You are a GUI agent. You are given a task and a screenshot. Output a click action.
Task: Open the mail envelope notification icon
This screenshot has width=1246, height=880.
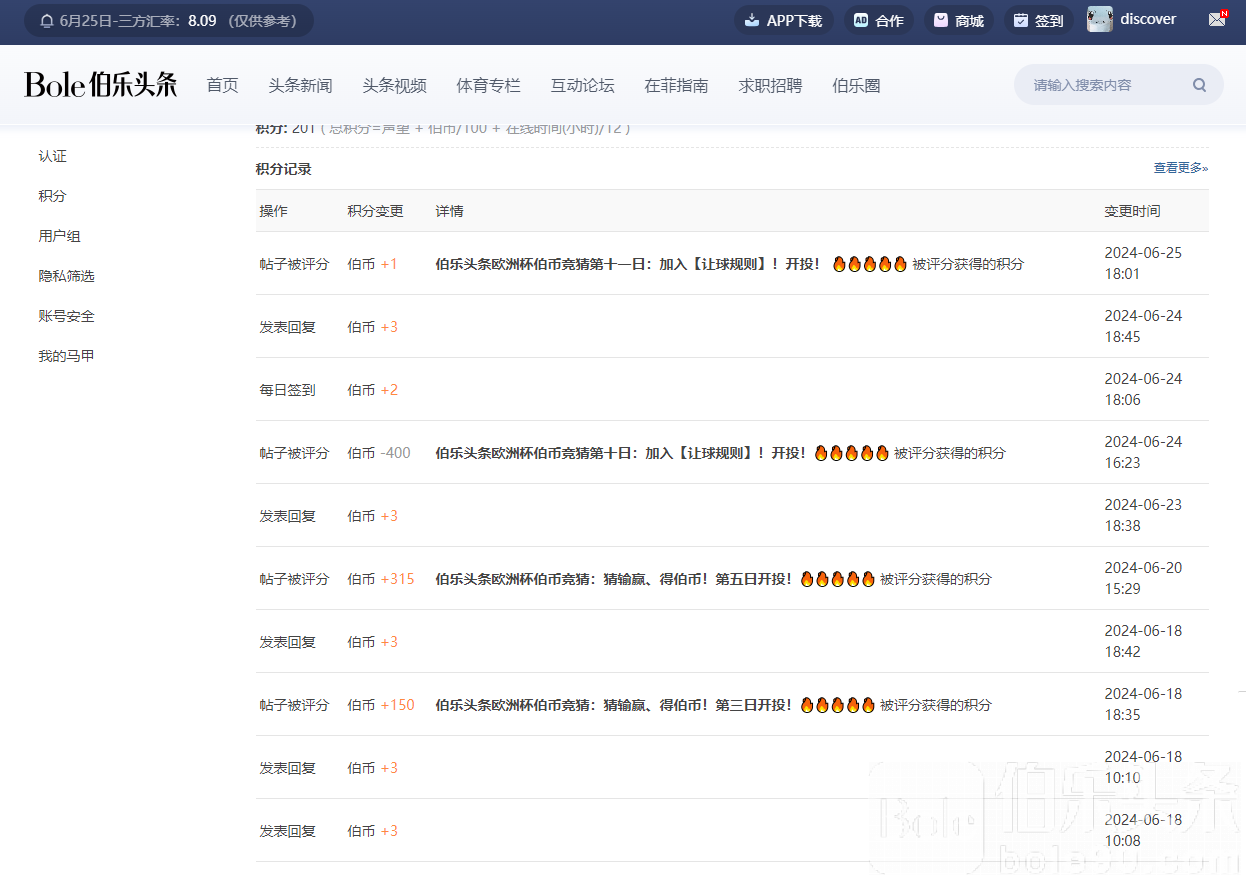1216,19
